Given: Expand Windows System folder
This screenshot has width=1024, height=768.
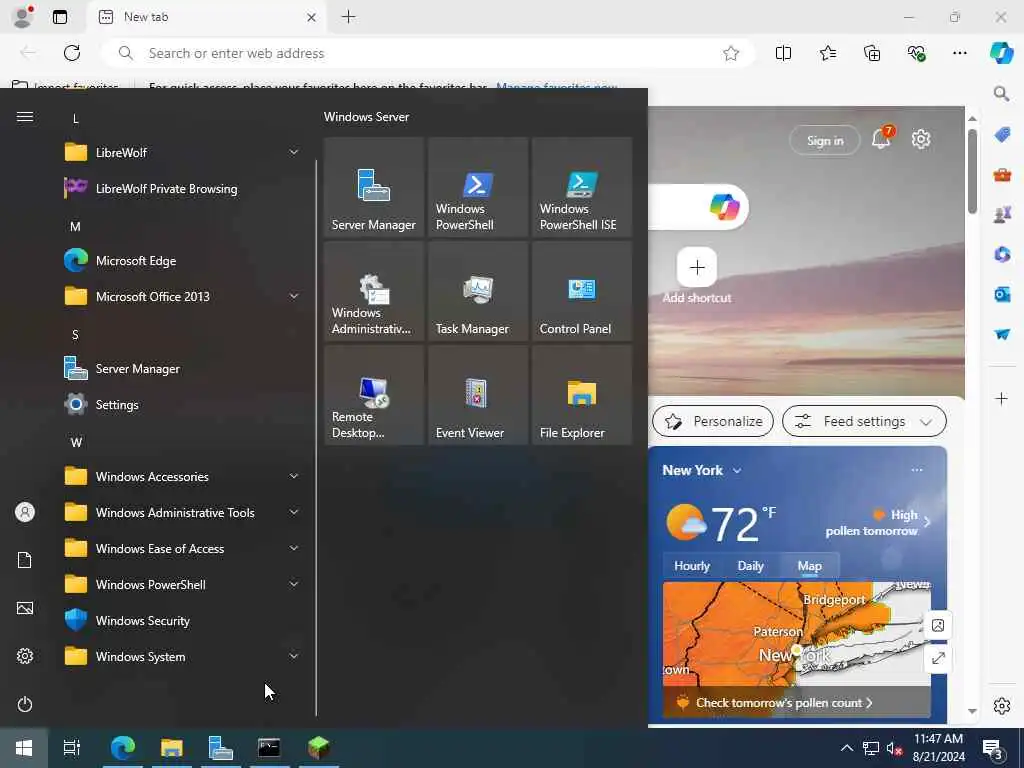Looking at the screenshot, I should click(x=294, y=656).
